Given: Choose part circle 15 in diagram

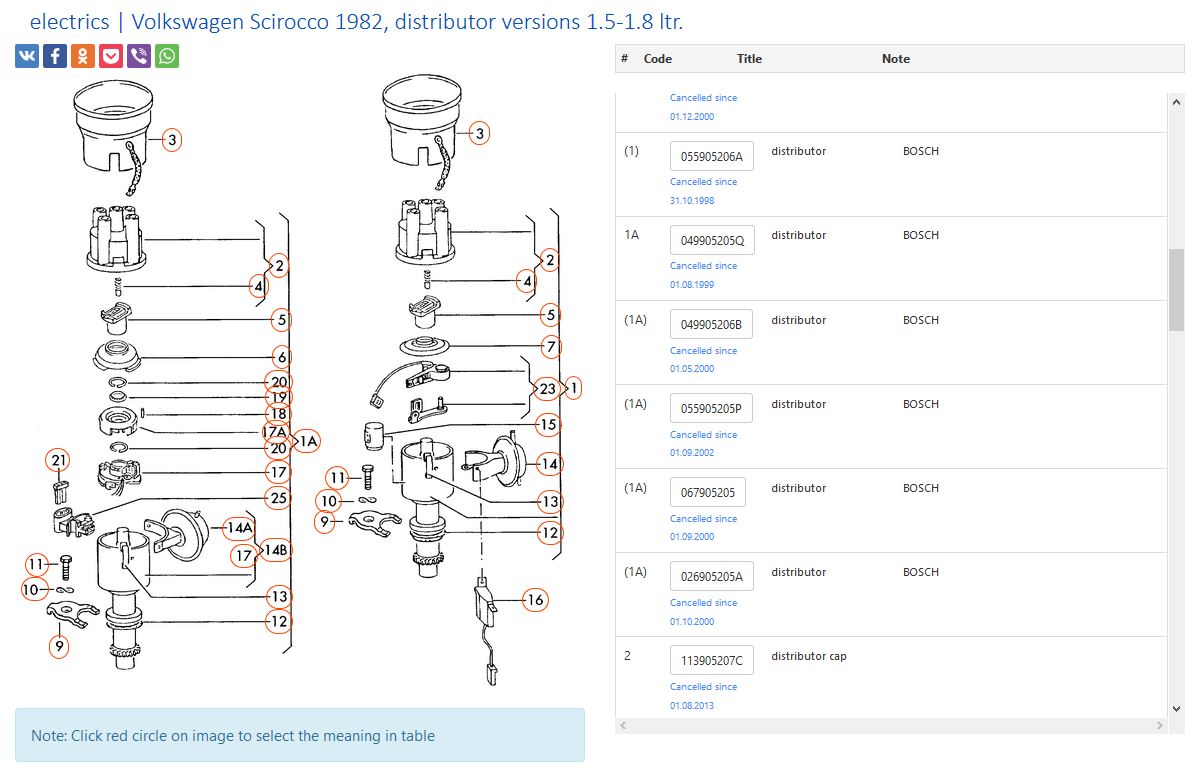Looking at the screenshot, I should click(547, 424).
